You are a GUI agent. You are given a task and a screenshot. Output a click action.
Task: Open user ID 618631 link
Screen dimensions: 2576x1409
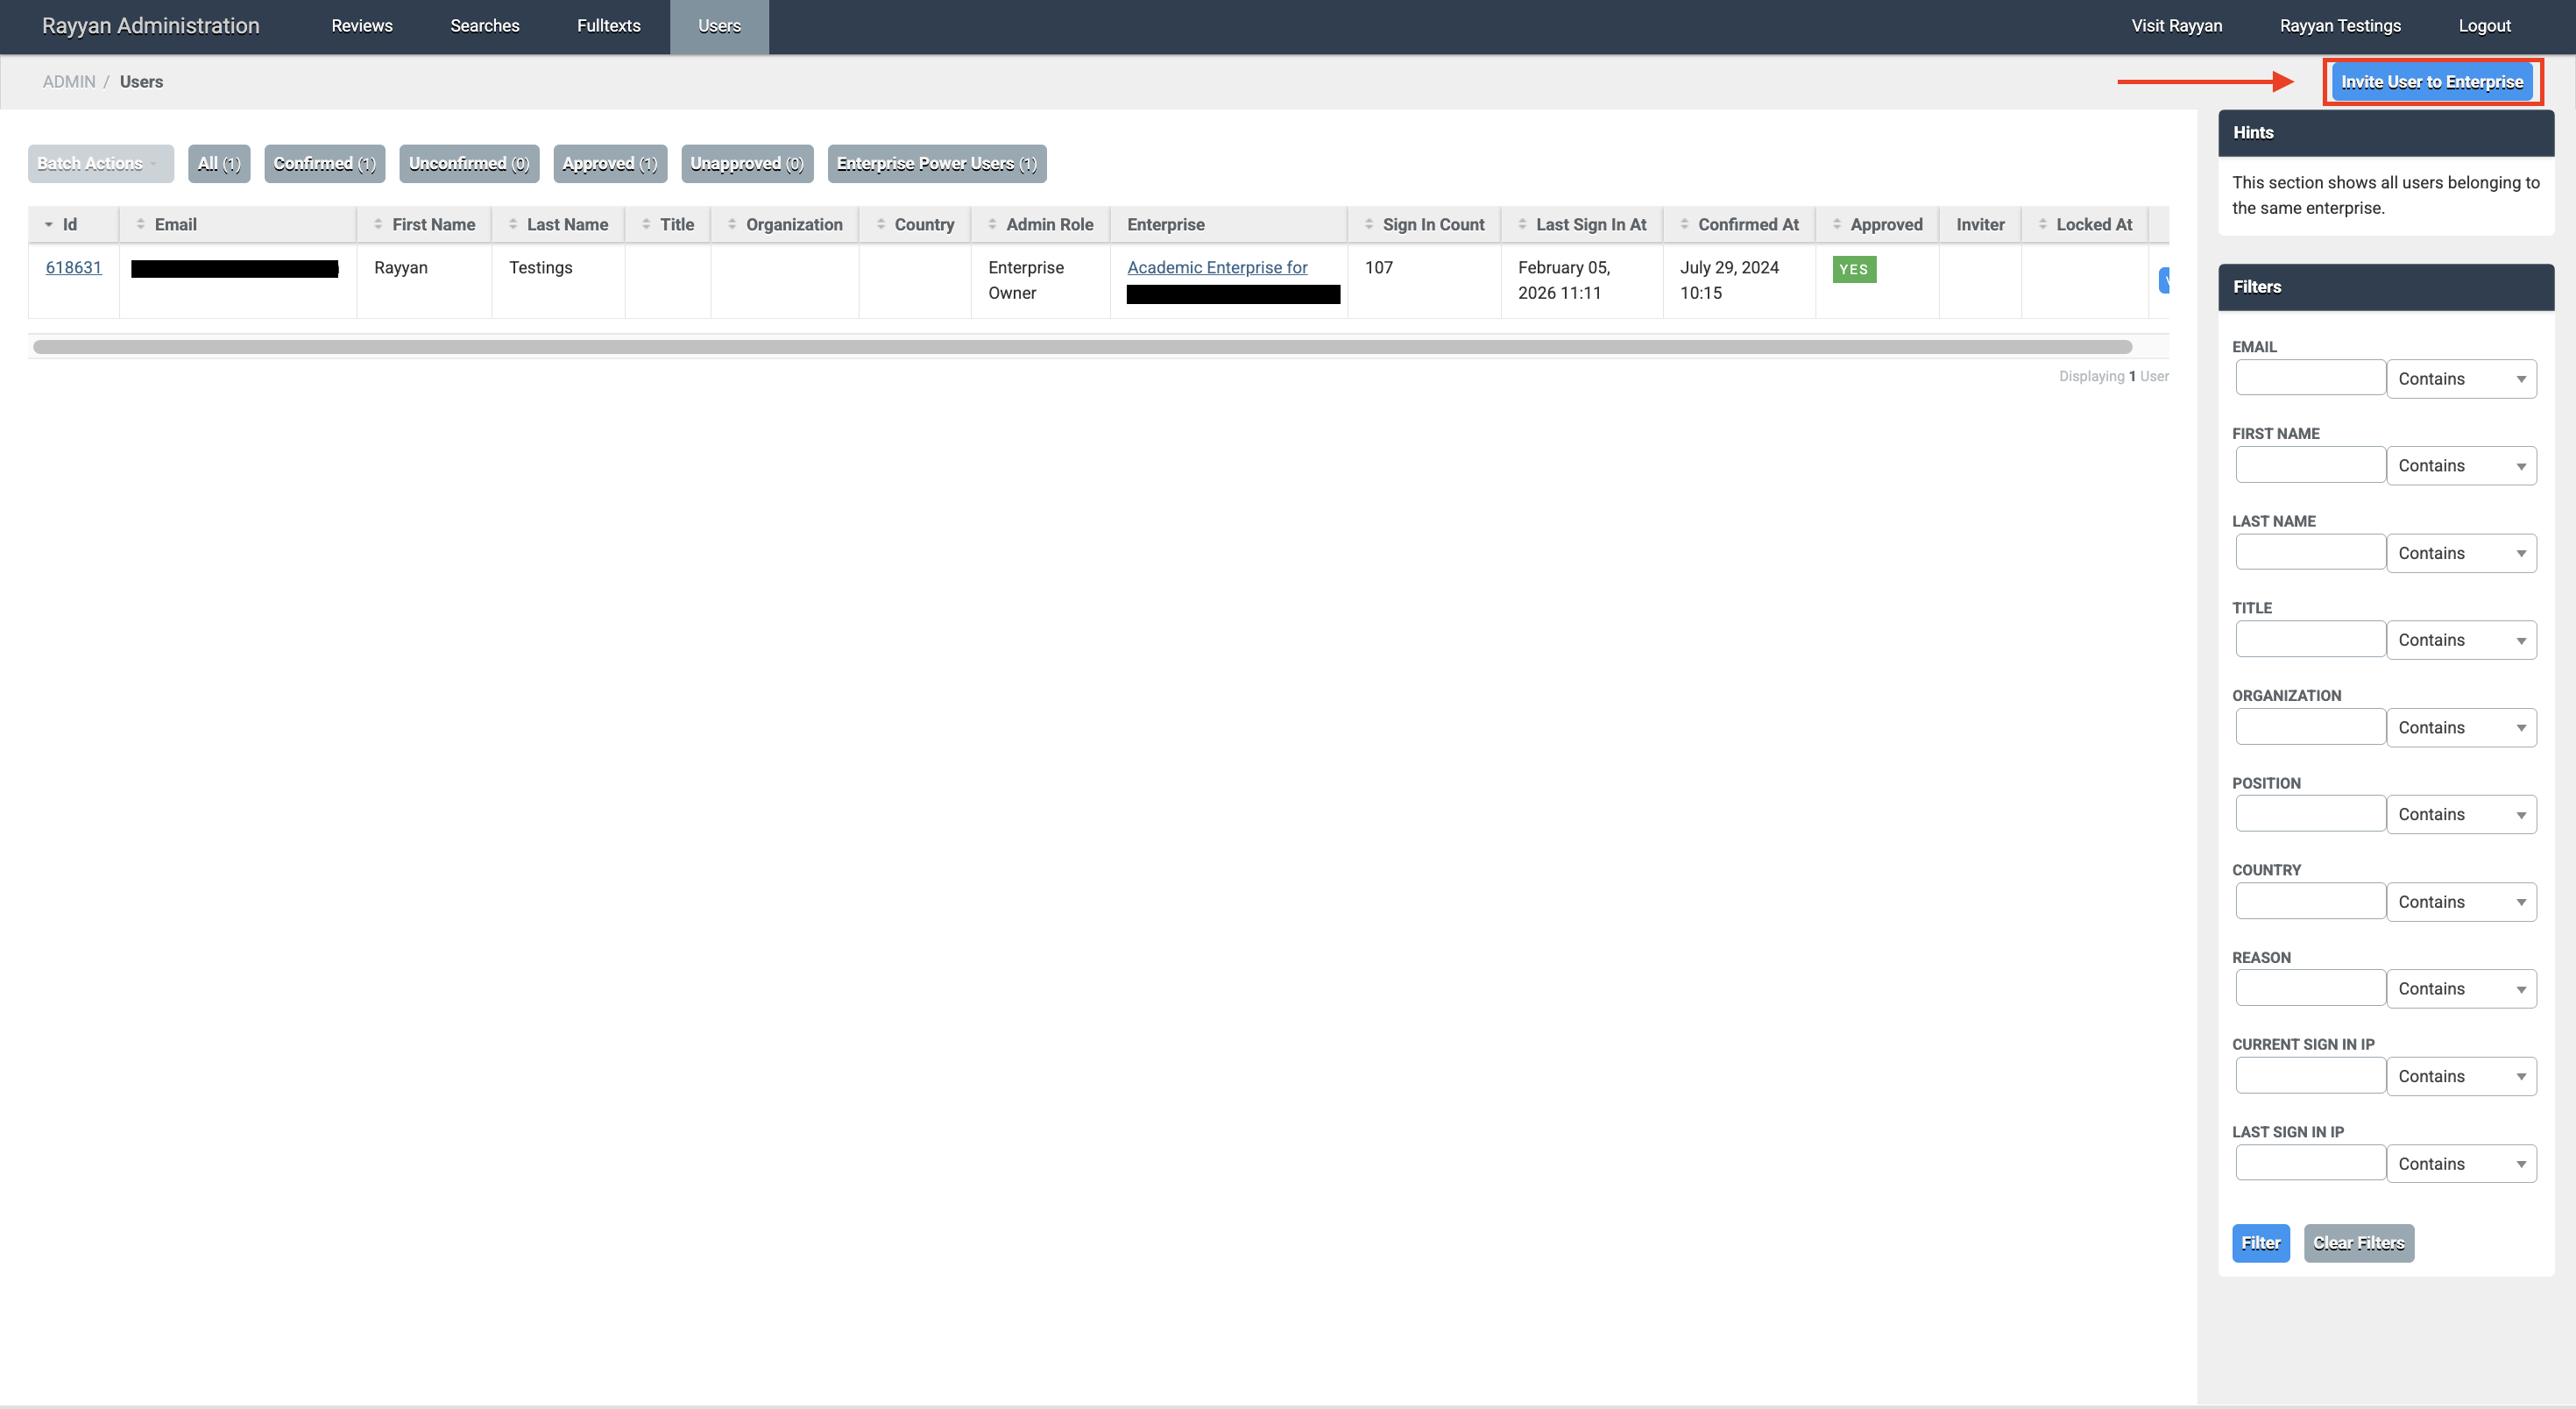pyautogui.click(x=73, y=268)
